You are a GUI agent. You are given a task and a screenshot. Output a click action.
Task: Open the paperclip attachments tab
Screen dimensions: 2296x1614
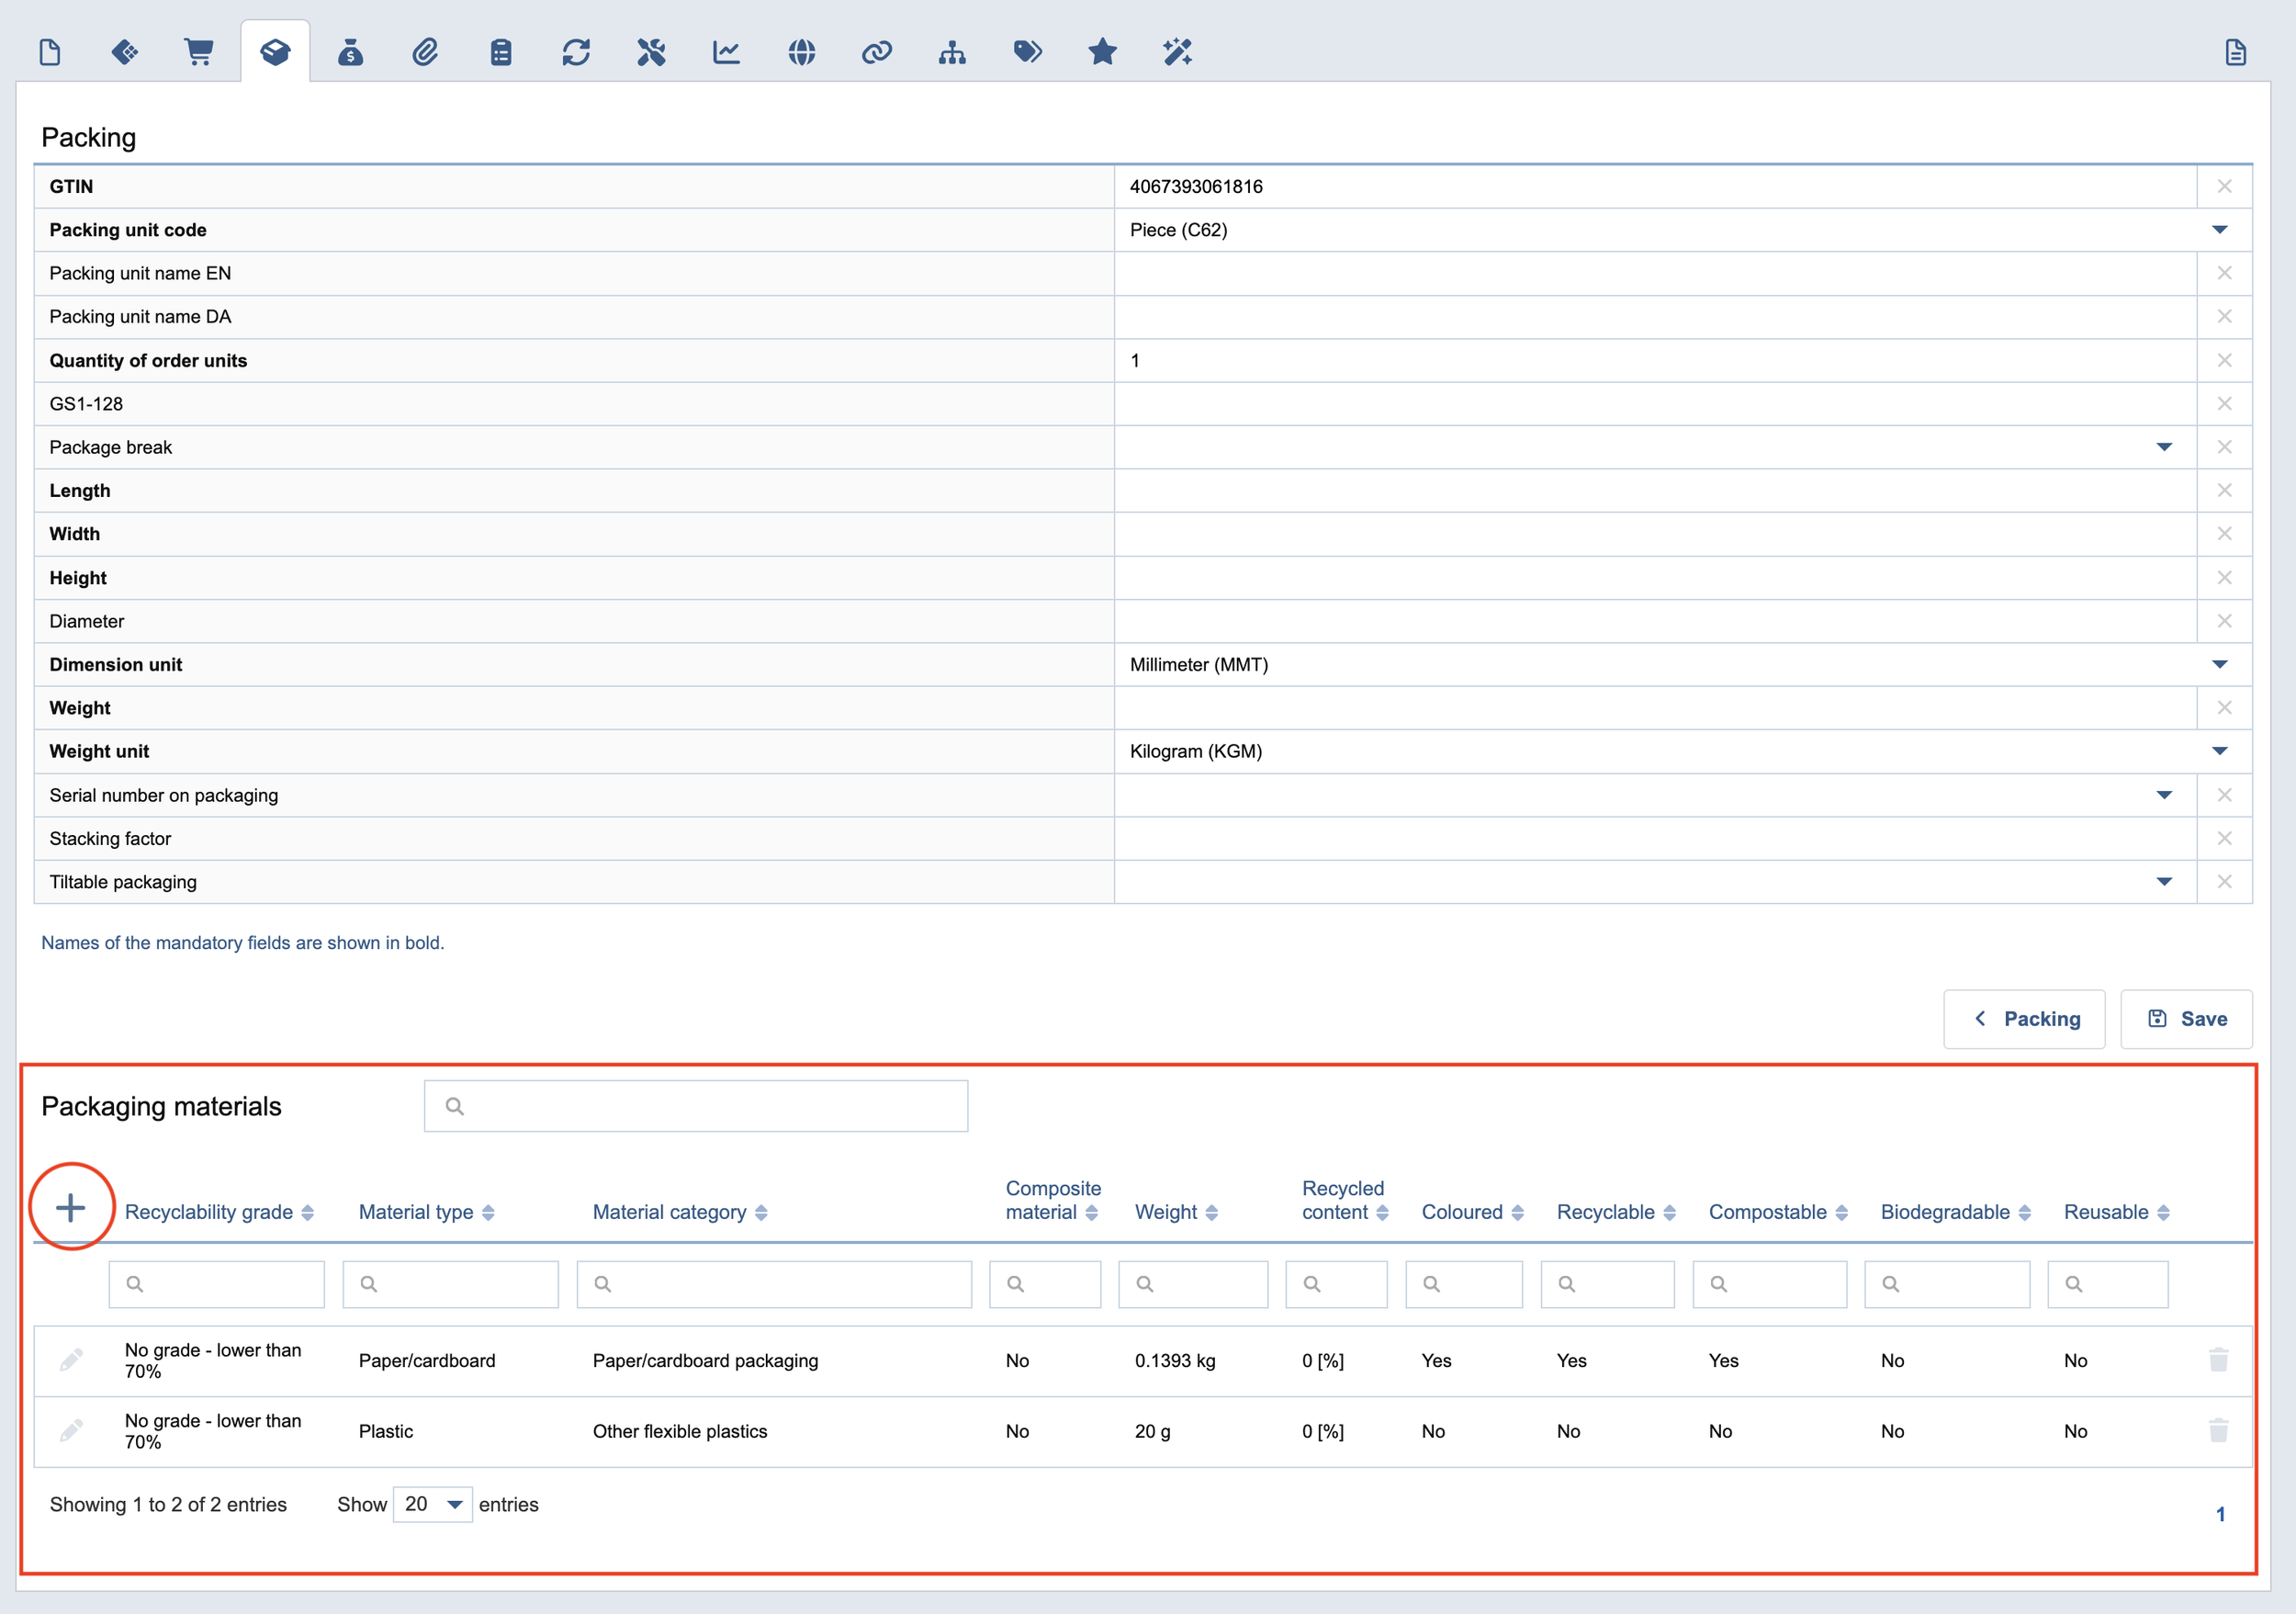425,52
